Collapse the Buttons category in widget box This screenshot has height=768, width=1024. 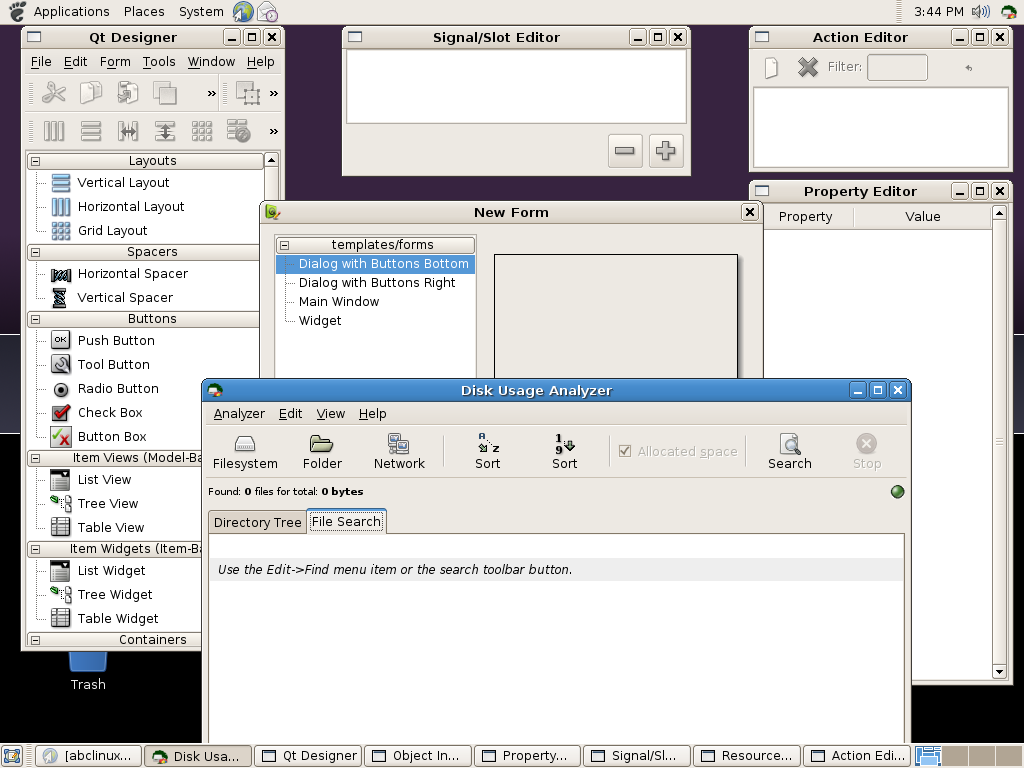point(36,319)
